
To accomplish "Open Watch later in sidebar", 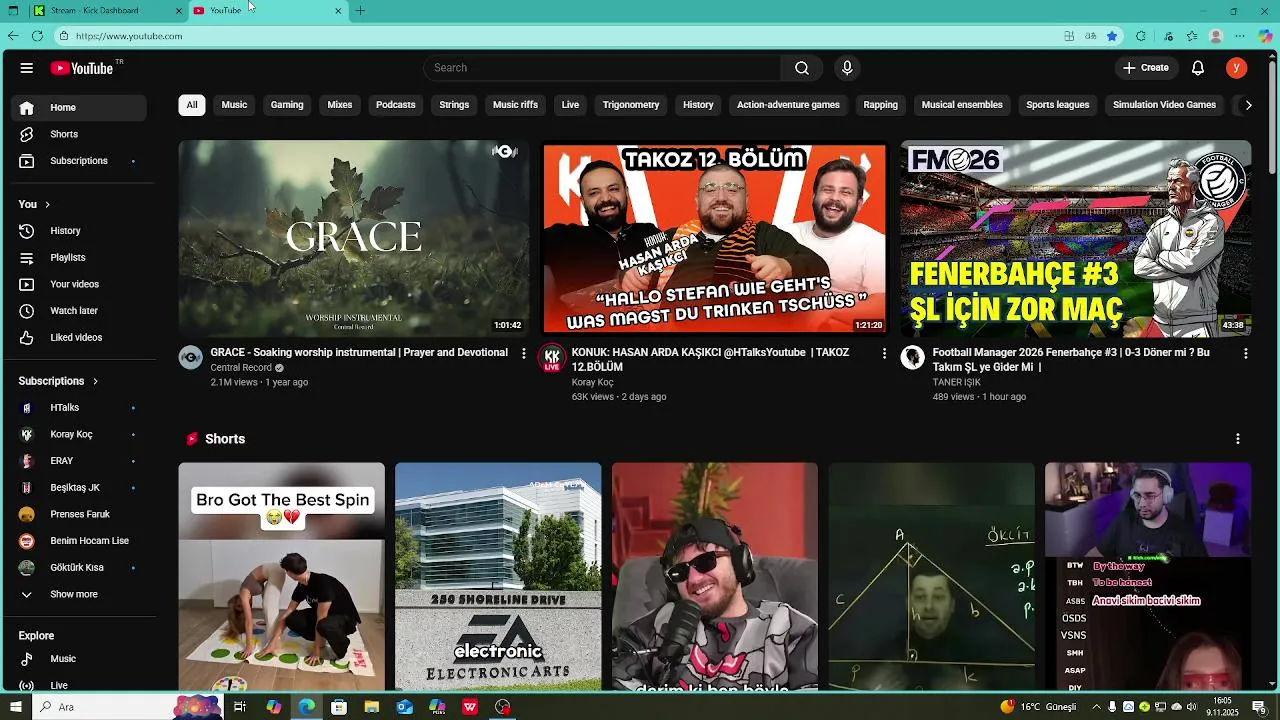I will click(80, 311).
